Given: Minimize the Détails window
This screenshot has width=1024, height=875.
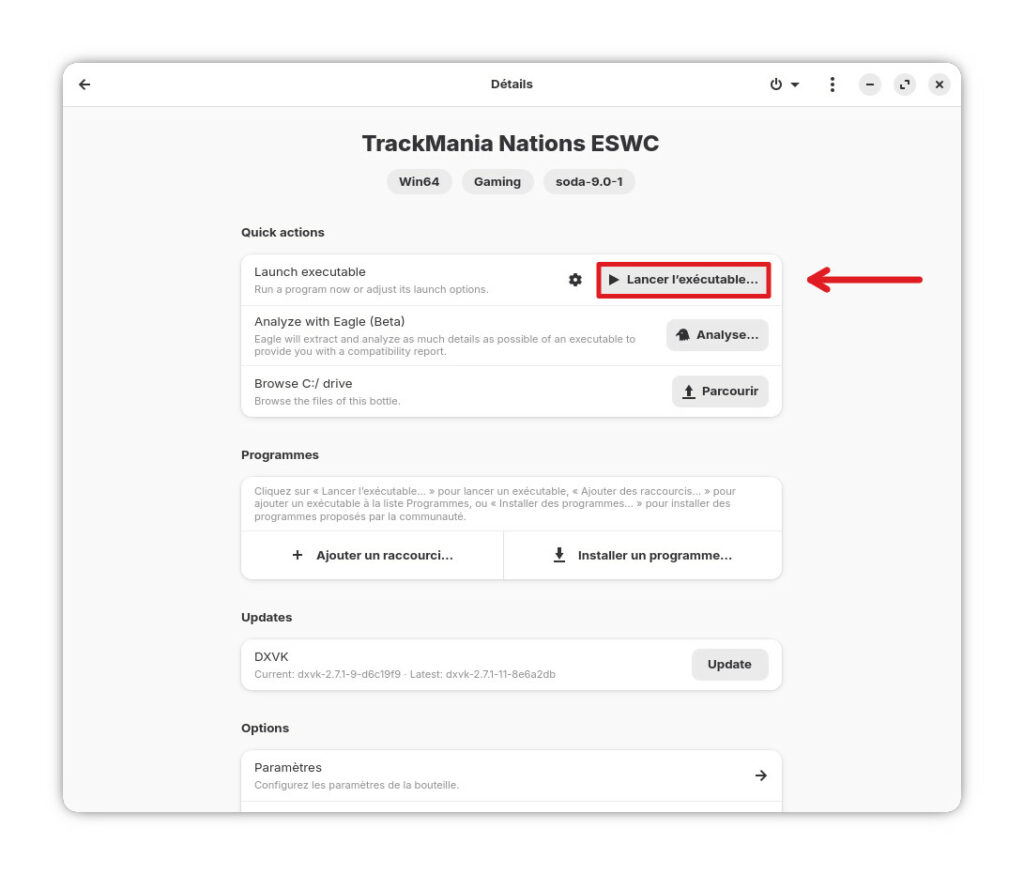Looking at the screenshot, I should pos(870,85).
